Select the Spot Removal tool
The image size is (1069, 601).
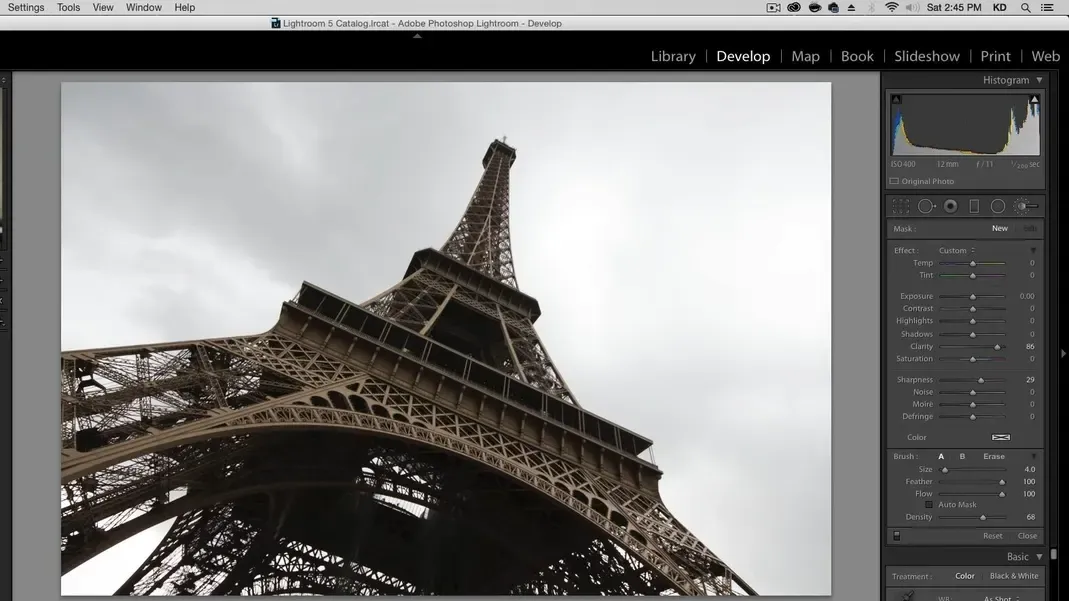pyautogui.click(x=926, y=206)
